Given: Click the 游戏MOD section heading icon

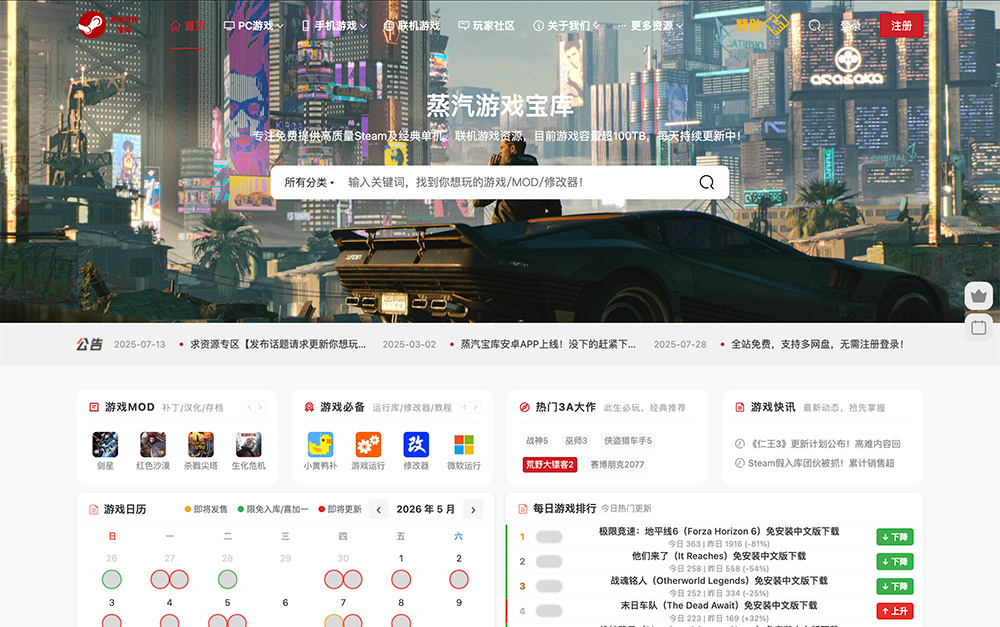Looking at the screenshot, I should [x=94, y=407].
